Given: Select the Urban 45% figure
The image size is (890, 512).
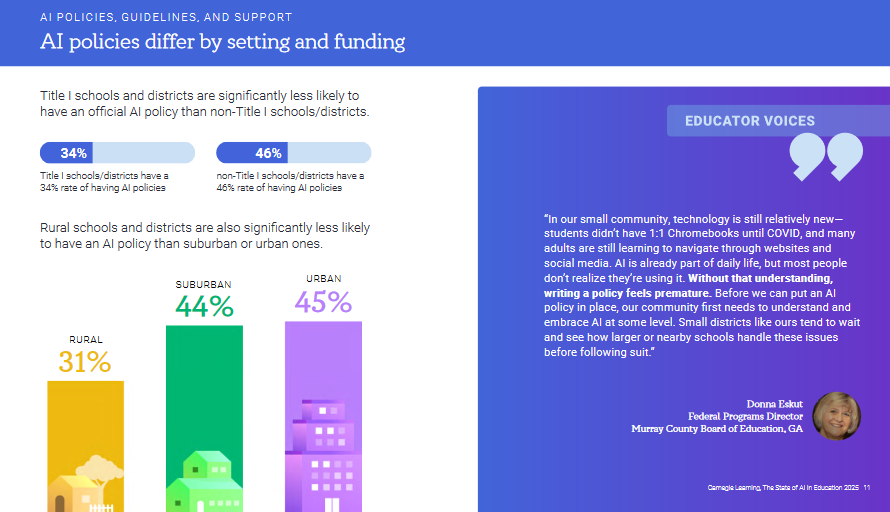Looking at the screenshot, I should pyautogui.click(x=323, y=301).
